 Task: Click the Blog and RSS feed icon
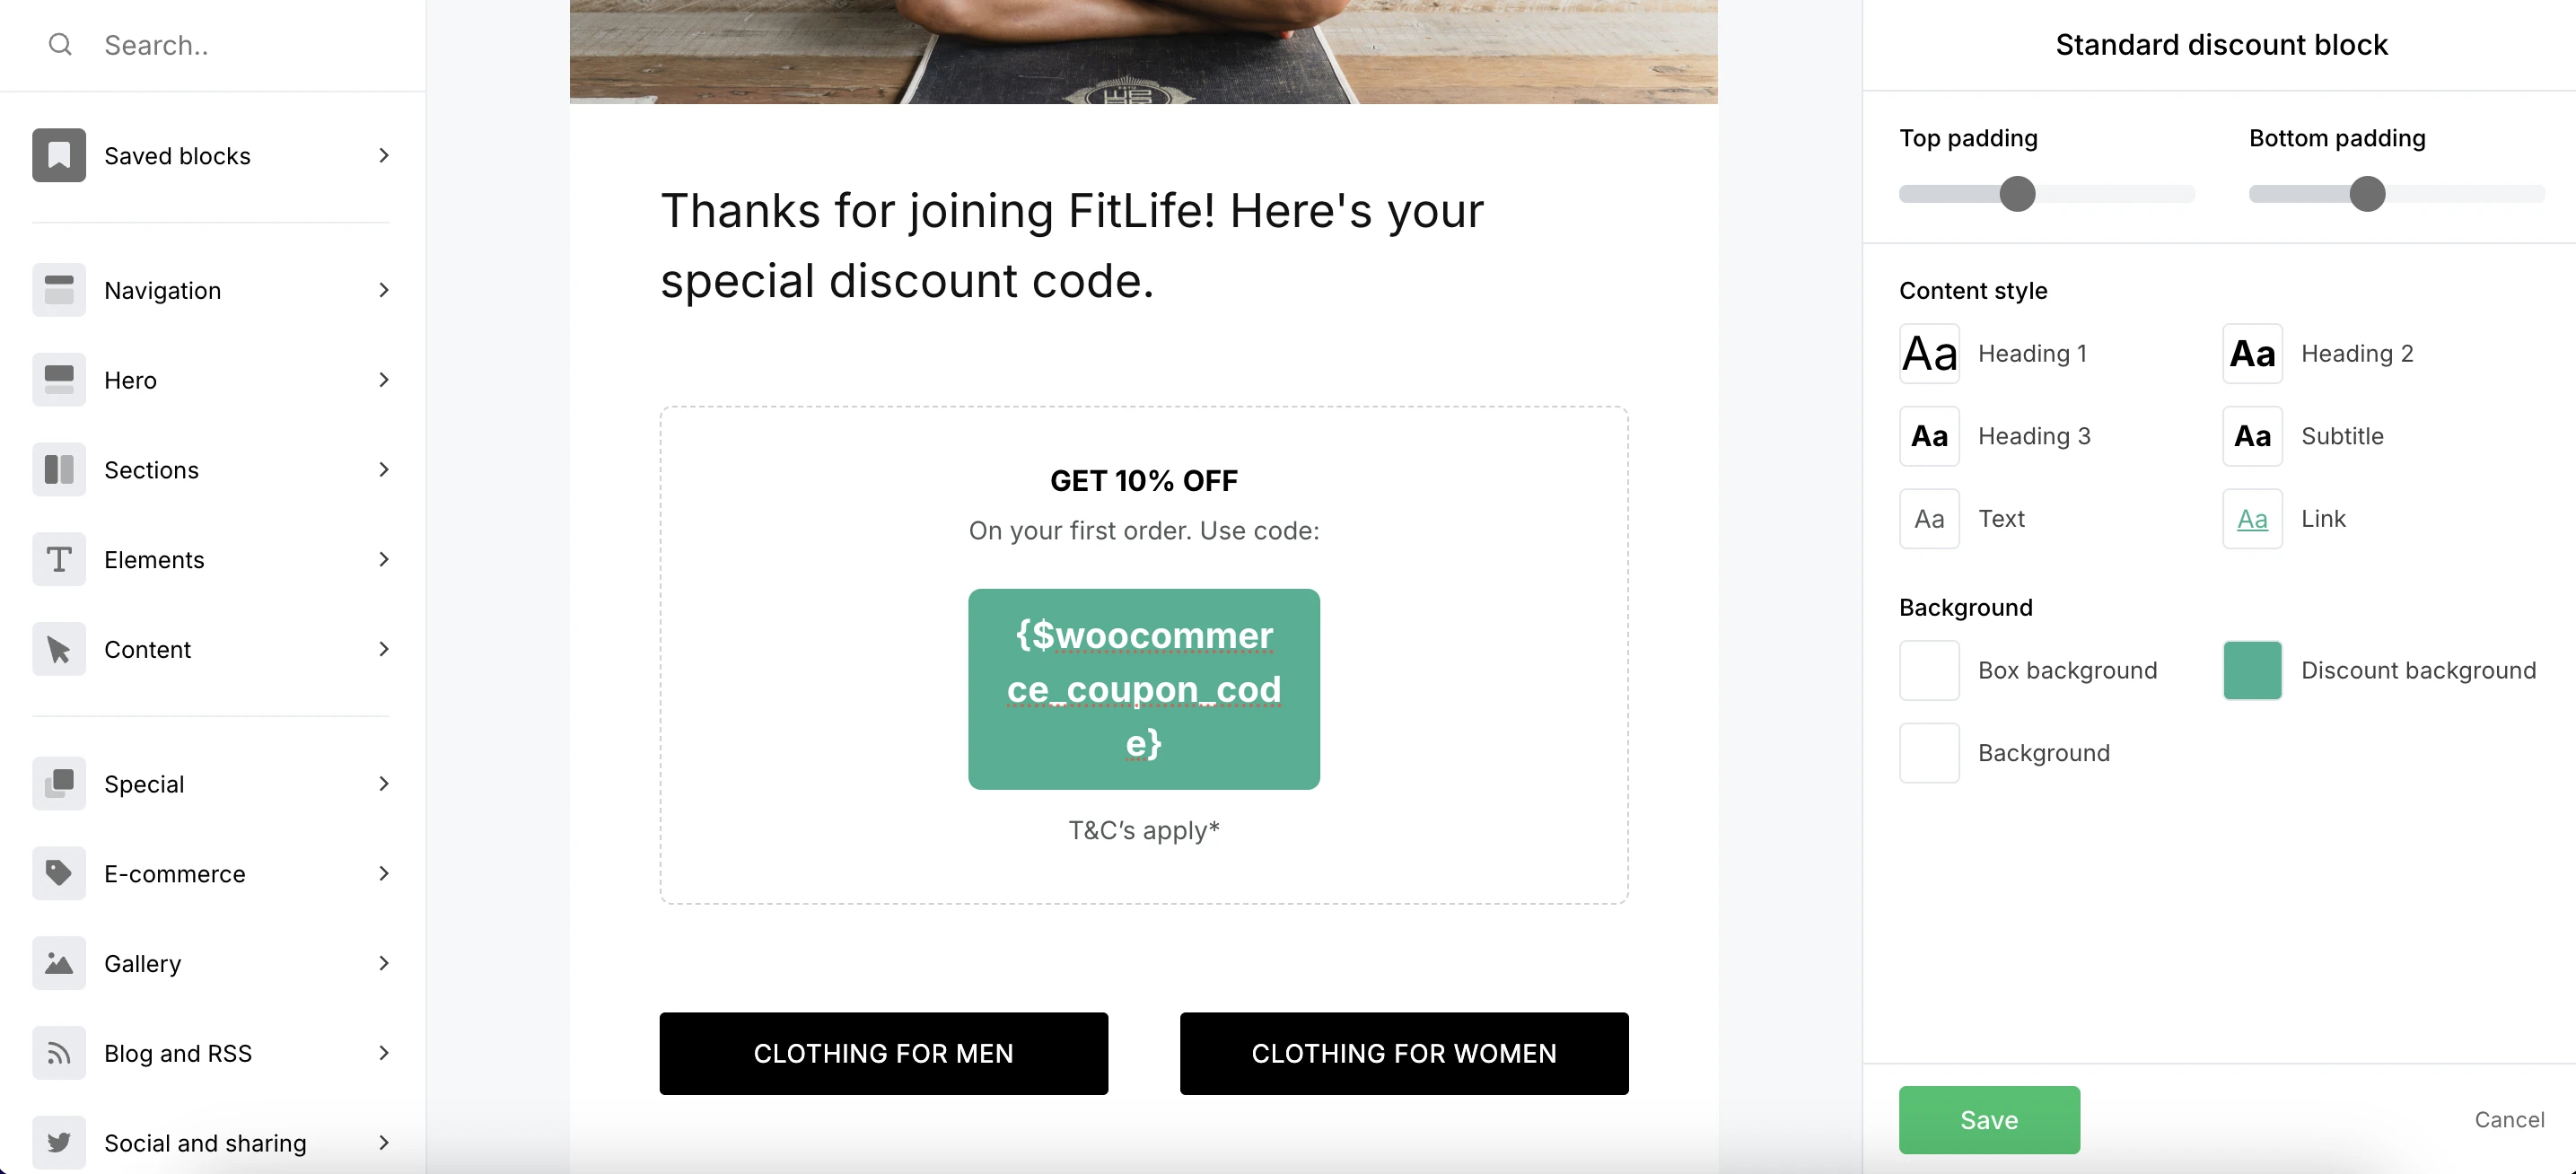59,1053
